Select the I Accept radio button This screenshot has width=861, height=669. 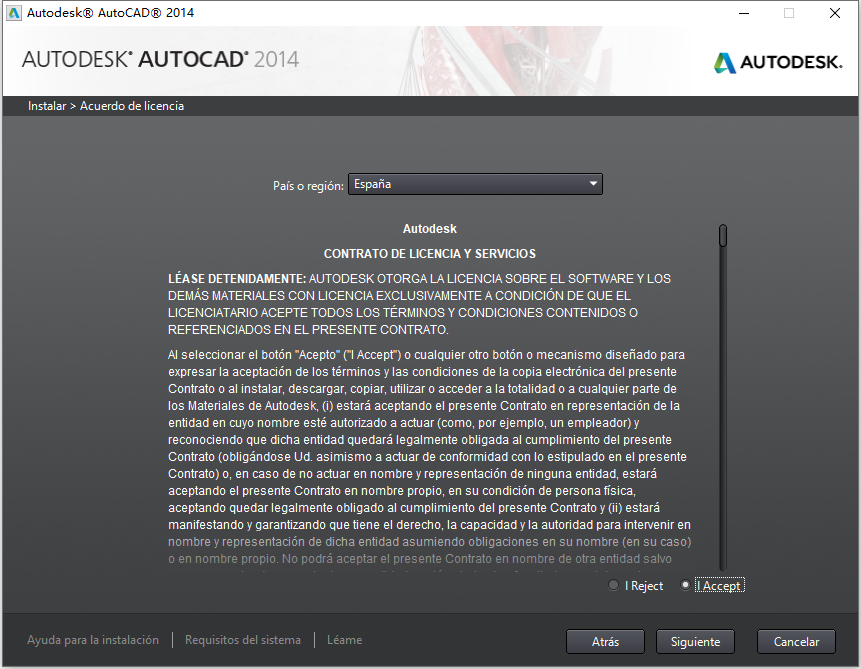pos(685,586)
